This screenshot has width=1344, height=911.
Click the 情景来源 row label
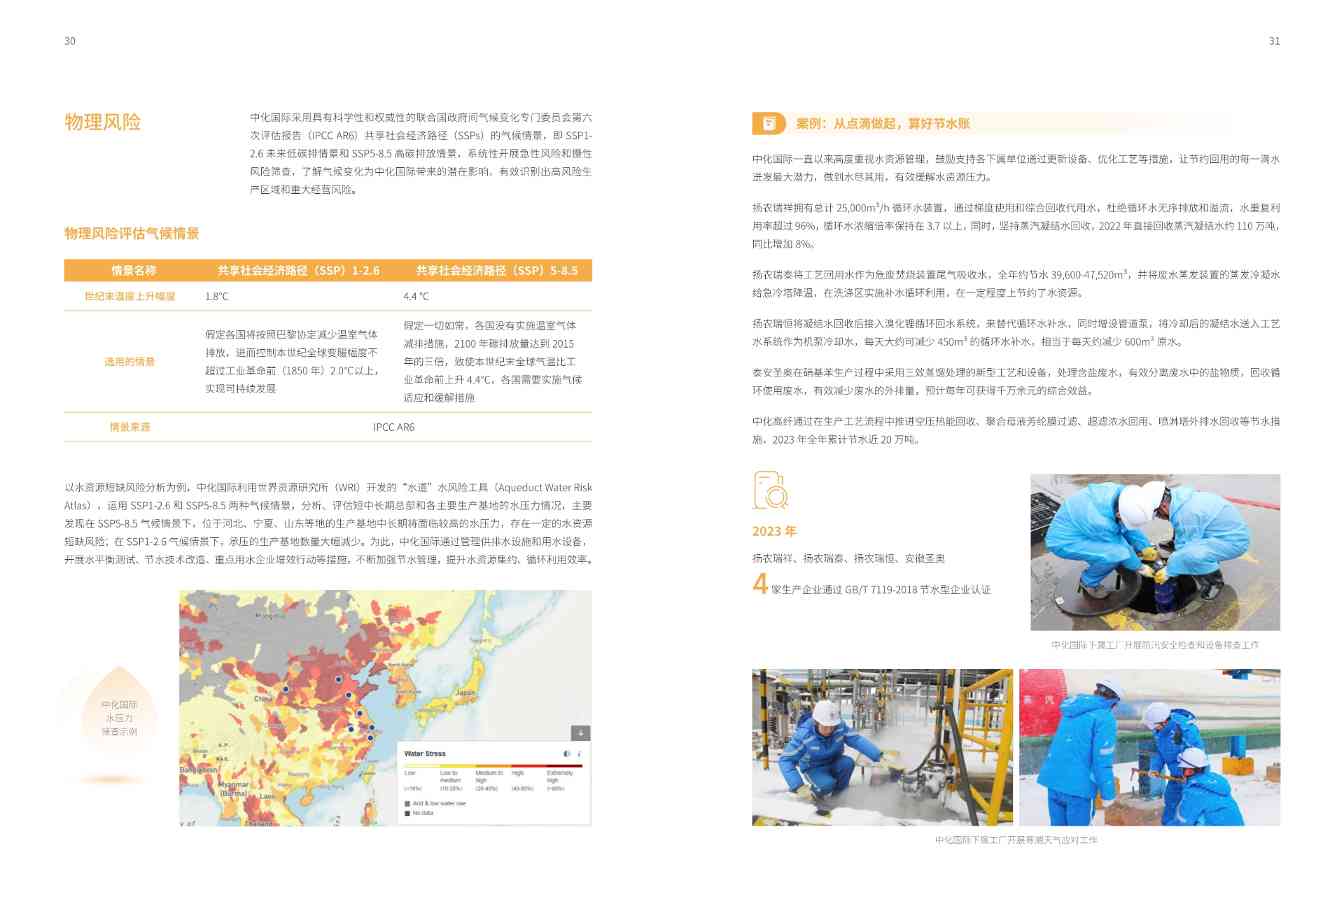coord(130,427)
